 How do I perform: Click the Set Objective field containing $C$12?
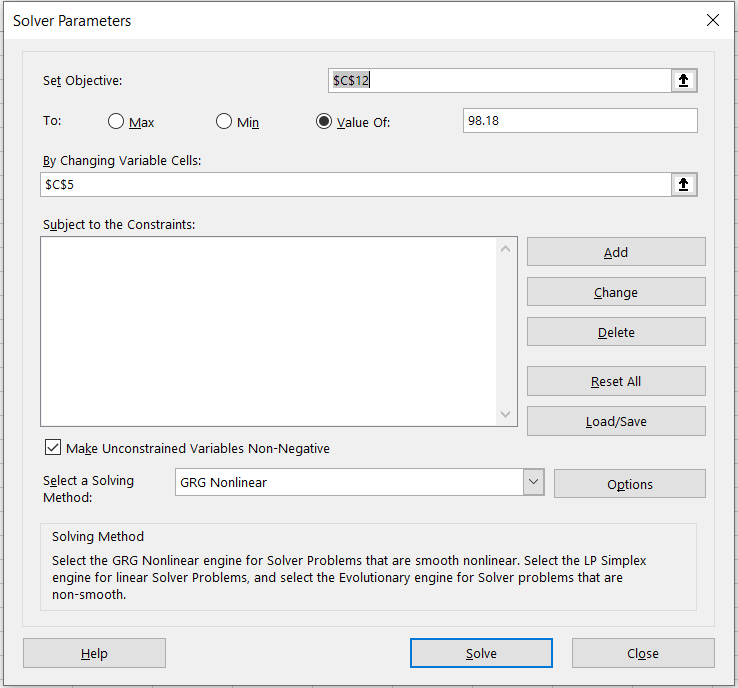pos(500,81)
